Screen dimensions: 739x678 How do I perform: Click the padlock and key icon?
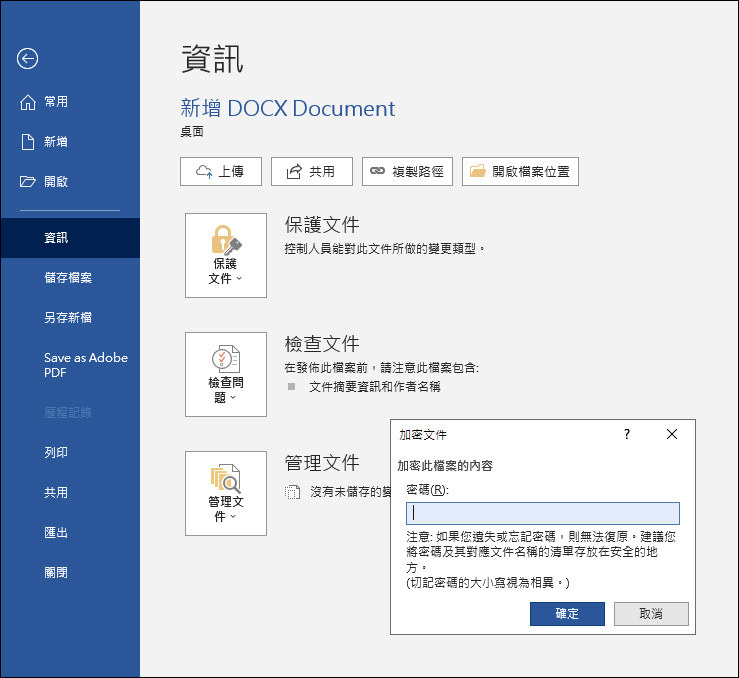[226, 240]
